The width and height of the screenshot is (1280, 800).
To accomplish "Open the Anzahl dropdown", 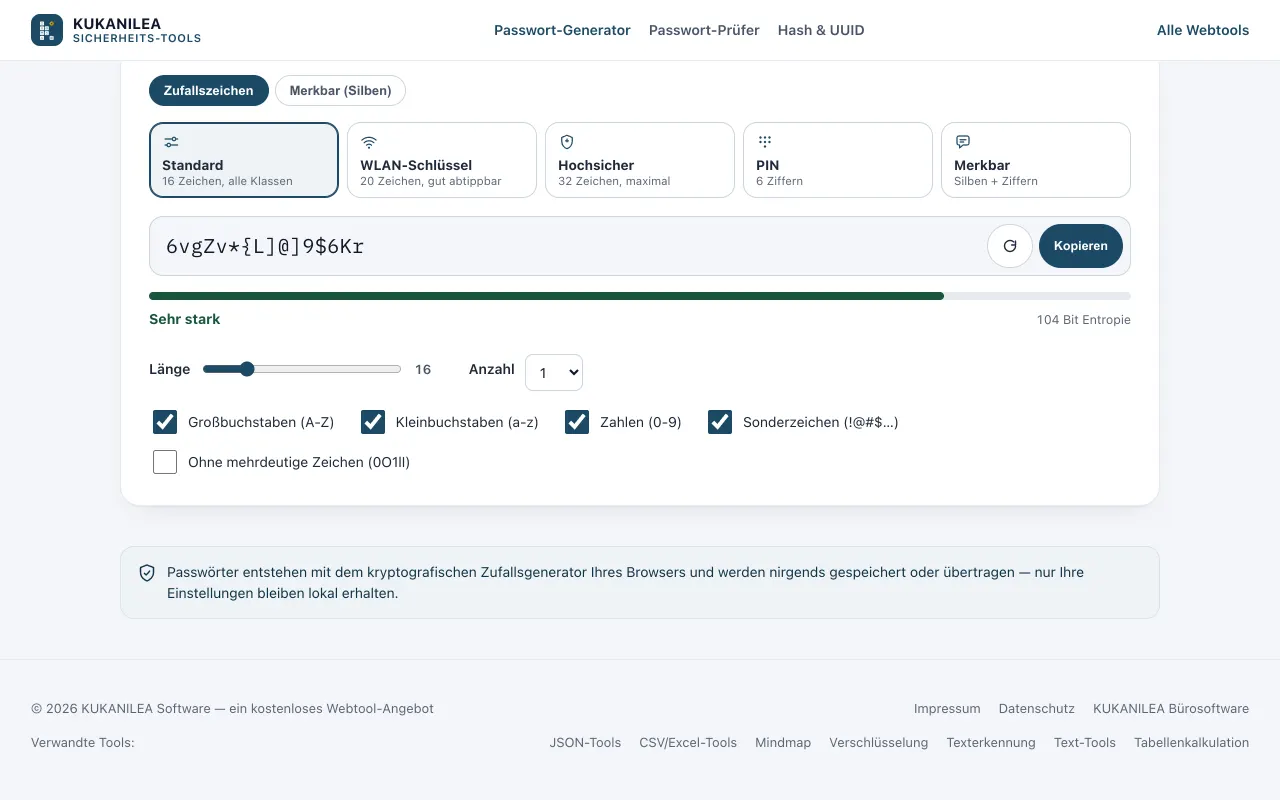I will (554, 372).
